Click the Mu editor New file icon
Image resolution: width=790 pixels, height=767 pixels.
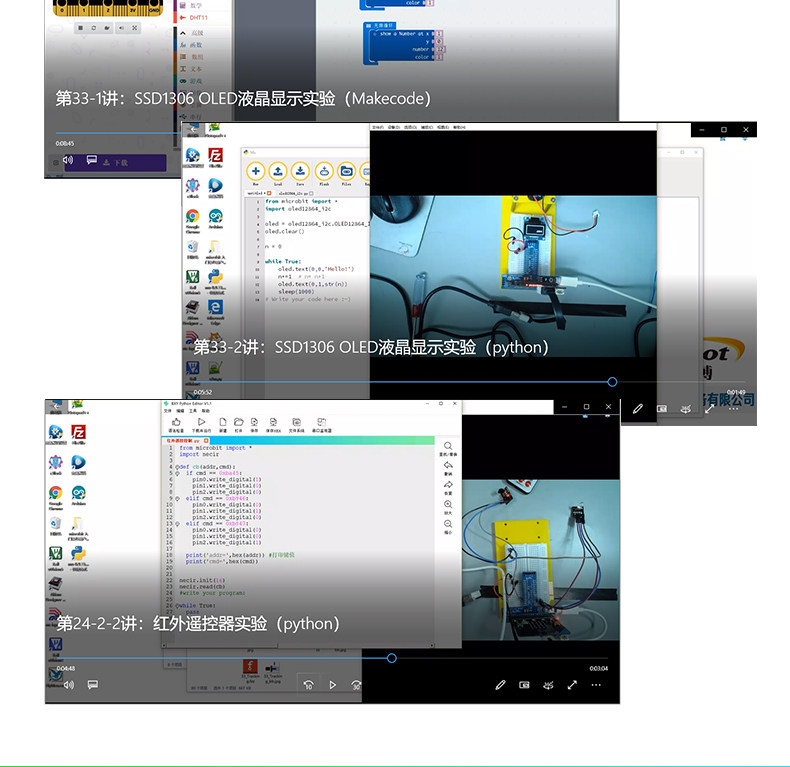point(255,171)
